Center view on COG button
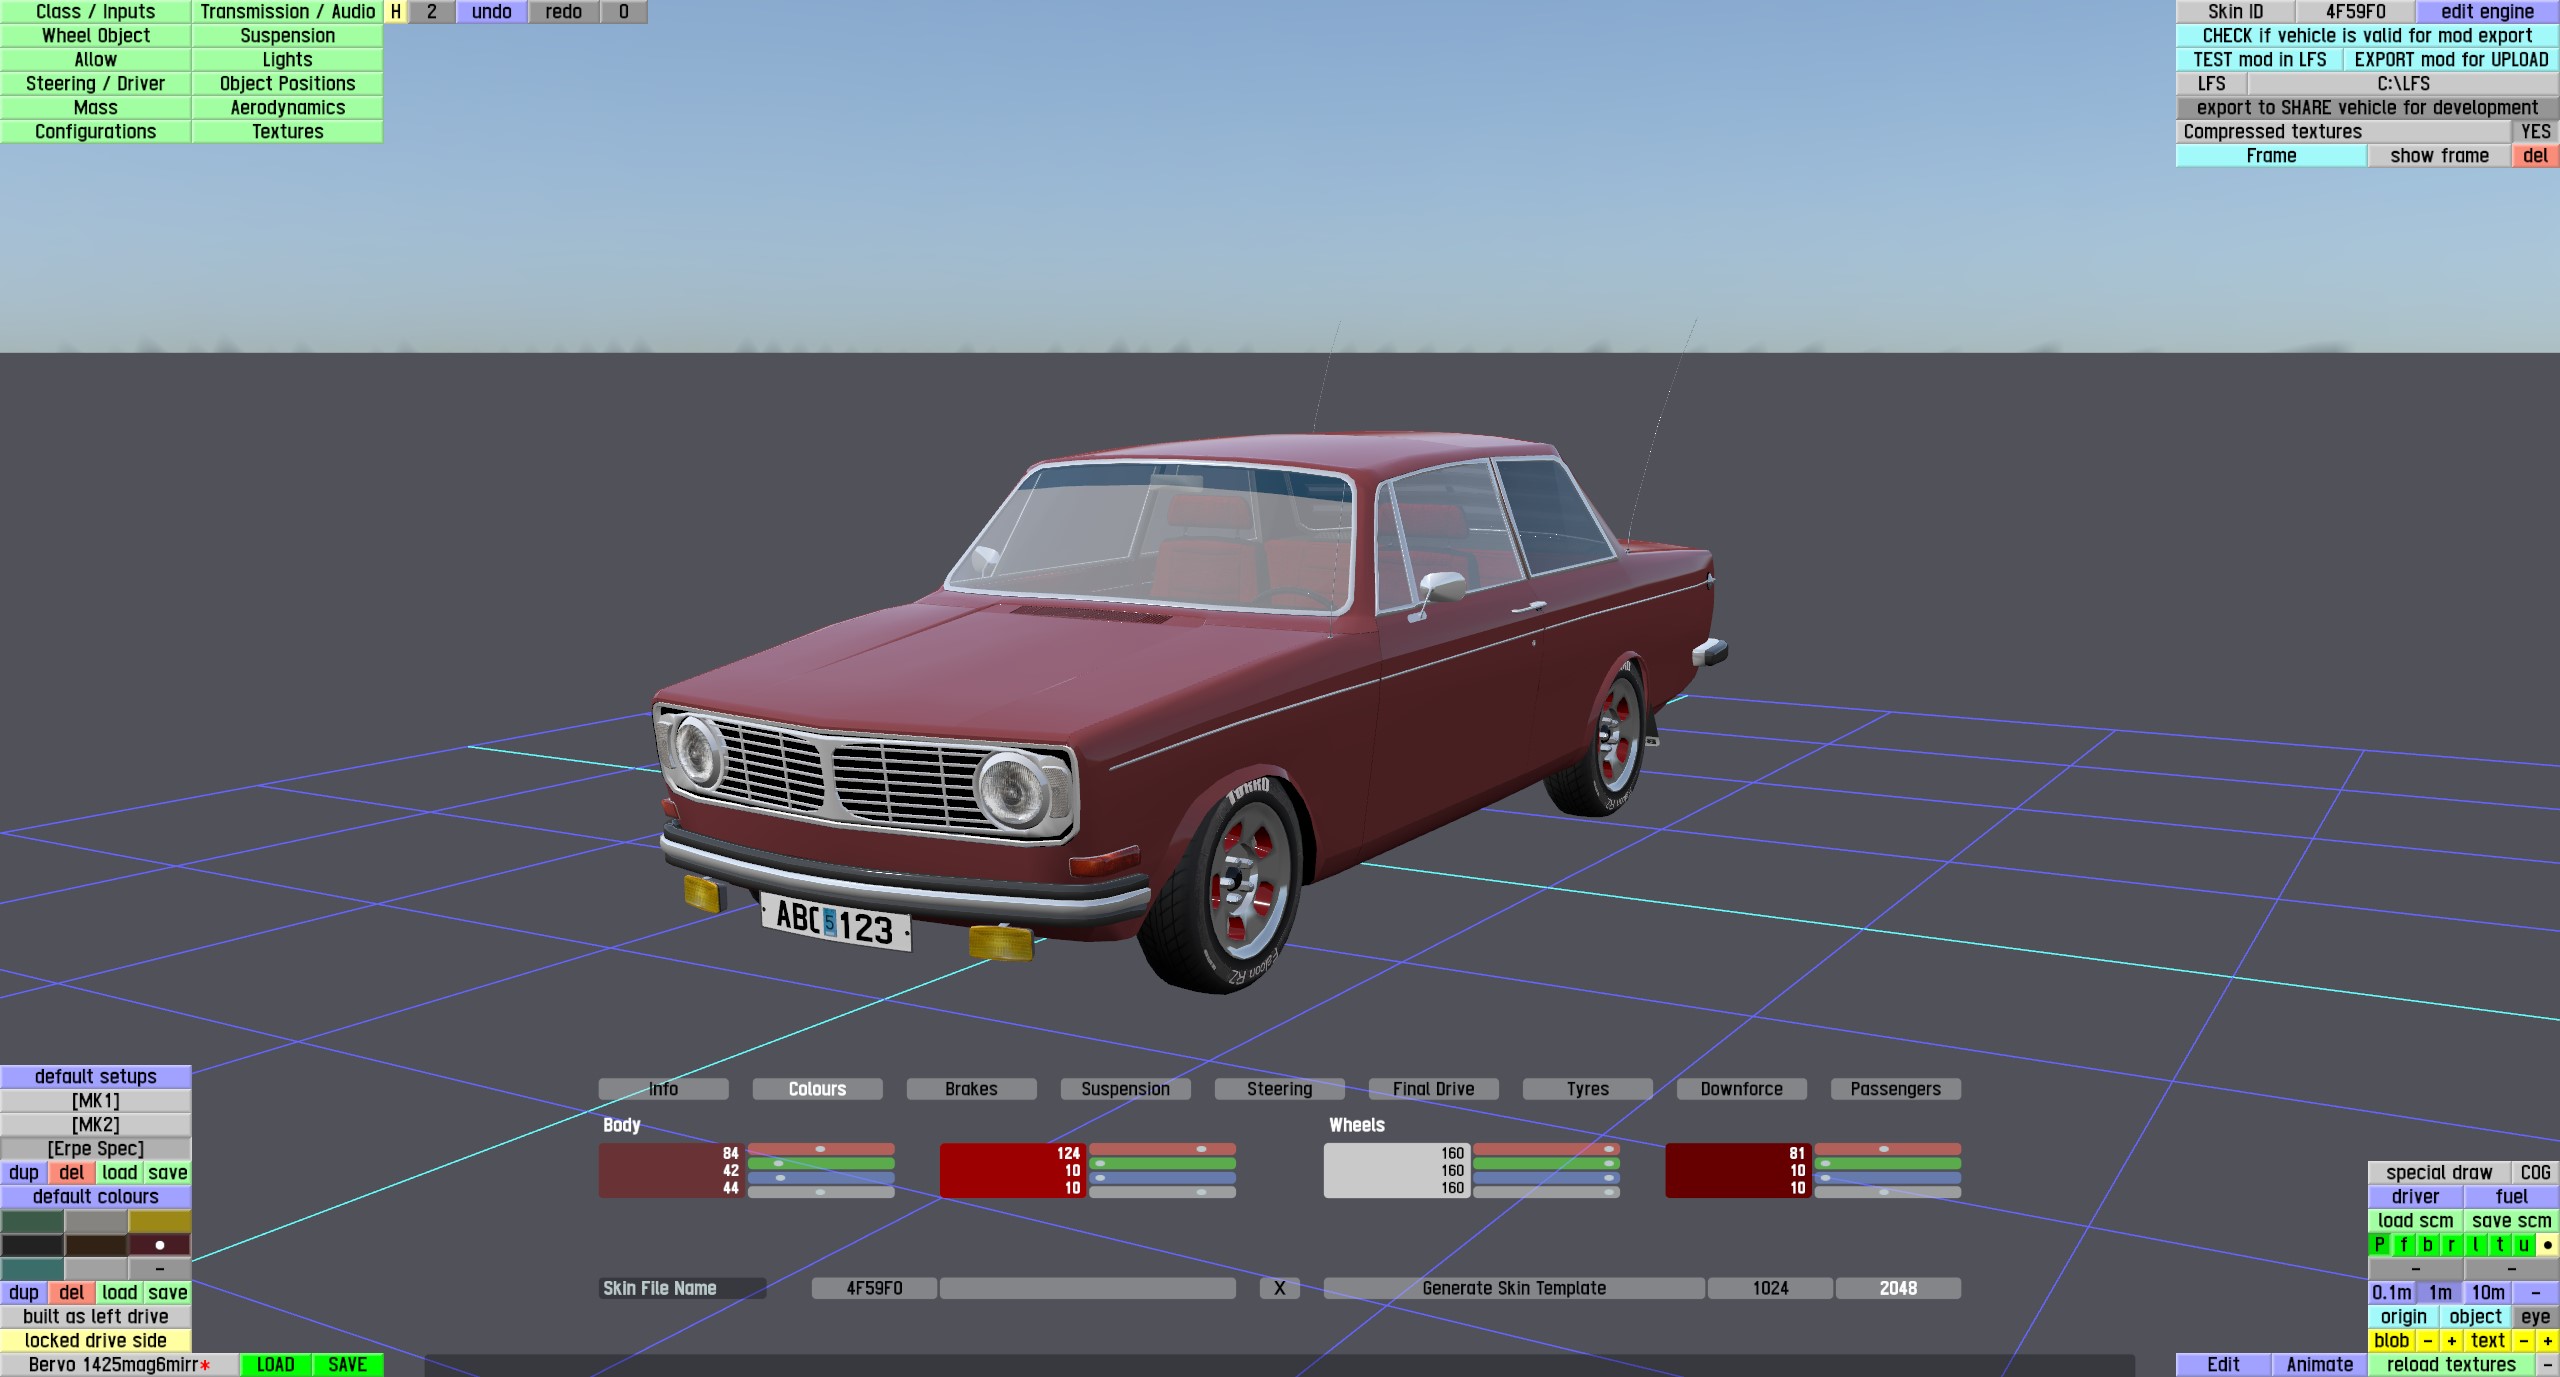Image resolution: width=2560 pixels, height=1377 pixels. click(2535, 1173)
